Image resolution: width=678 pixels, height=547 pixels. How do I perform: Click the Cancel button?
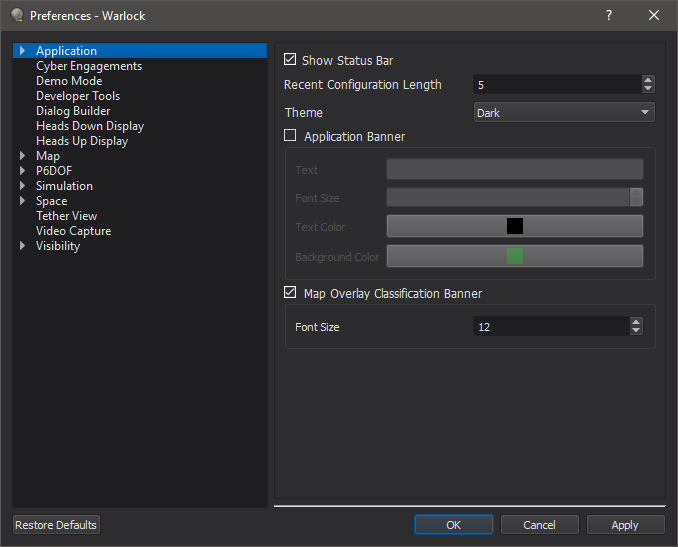pyautogui.click(x=539, y=525)
